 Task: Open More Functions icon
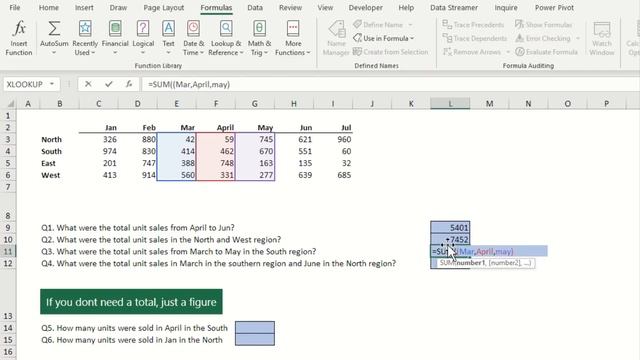(x=293, y=29)
